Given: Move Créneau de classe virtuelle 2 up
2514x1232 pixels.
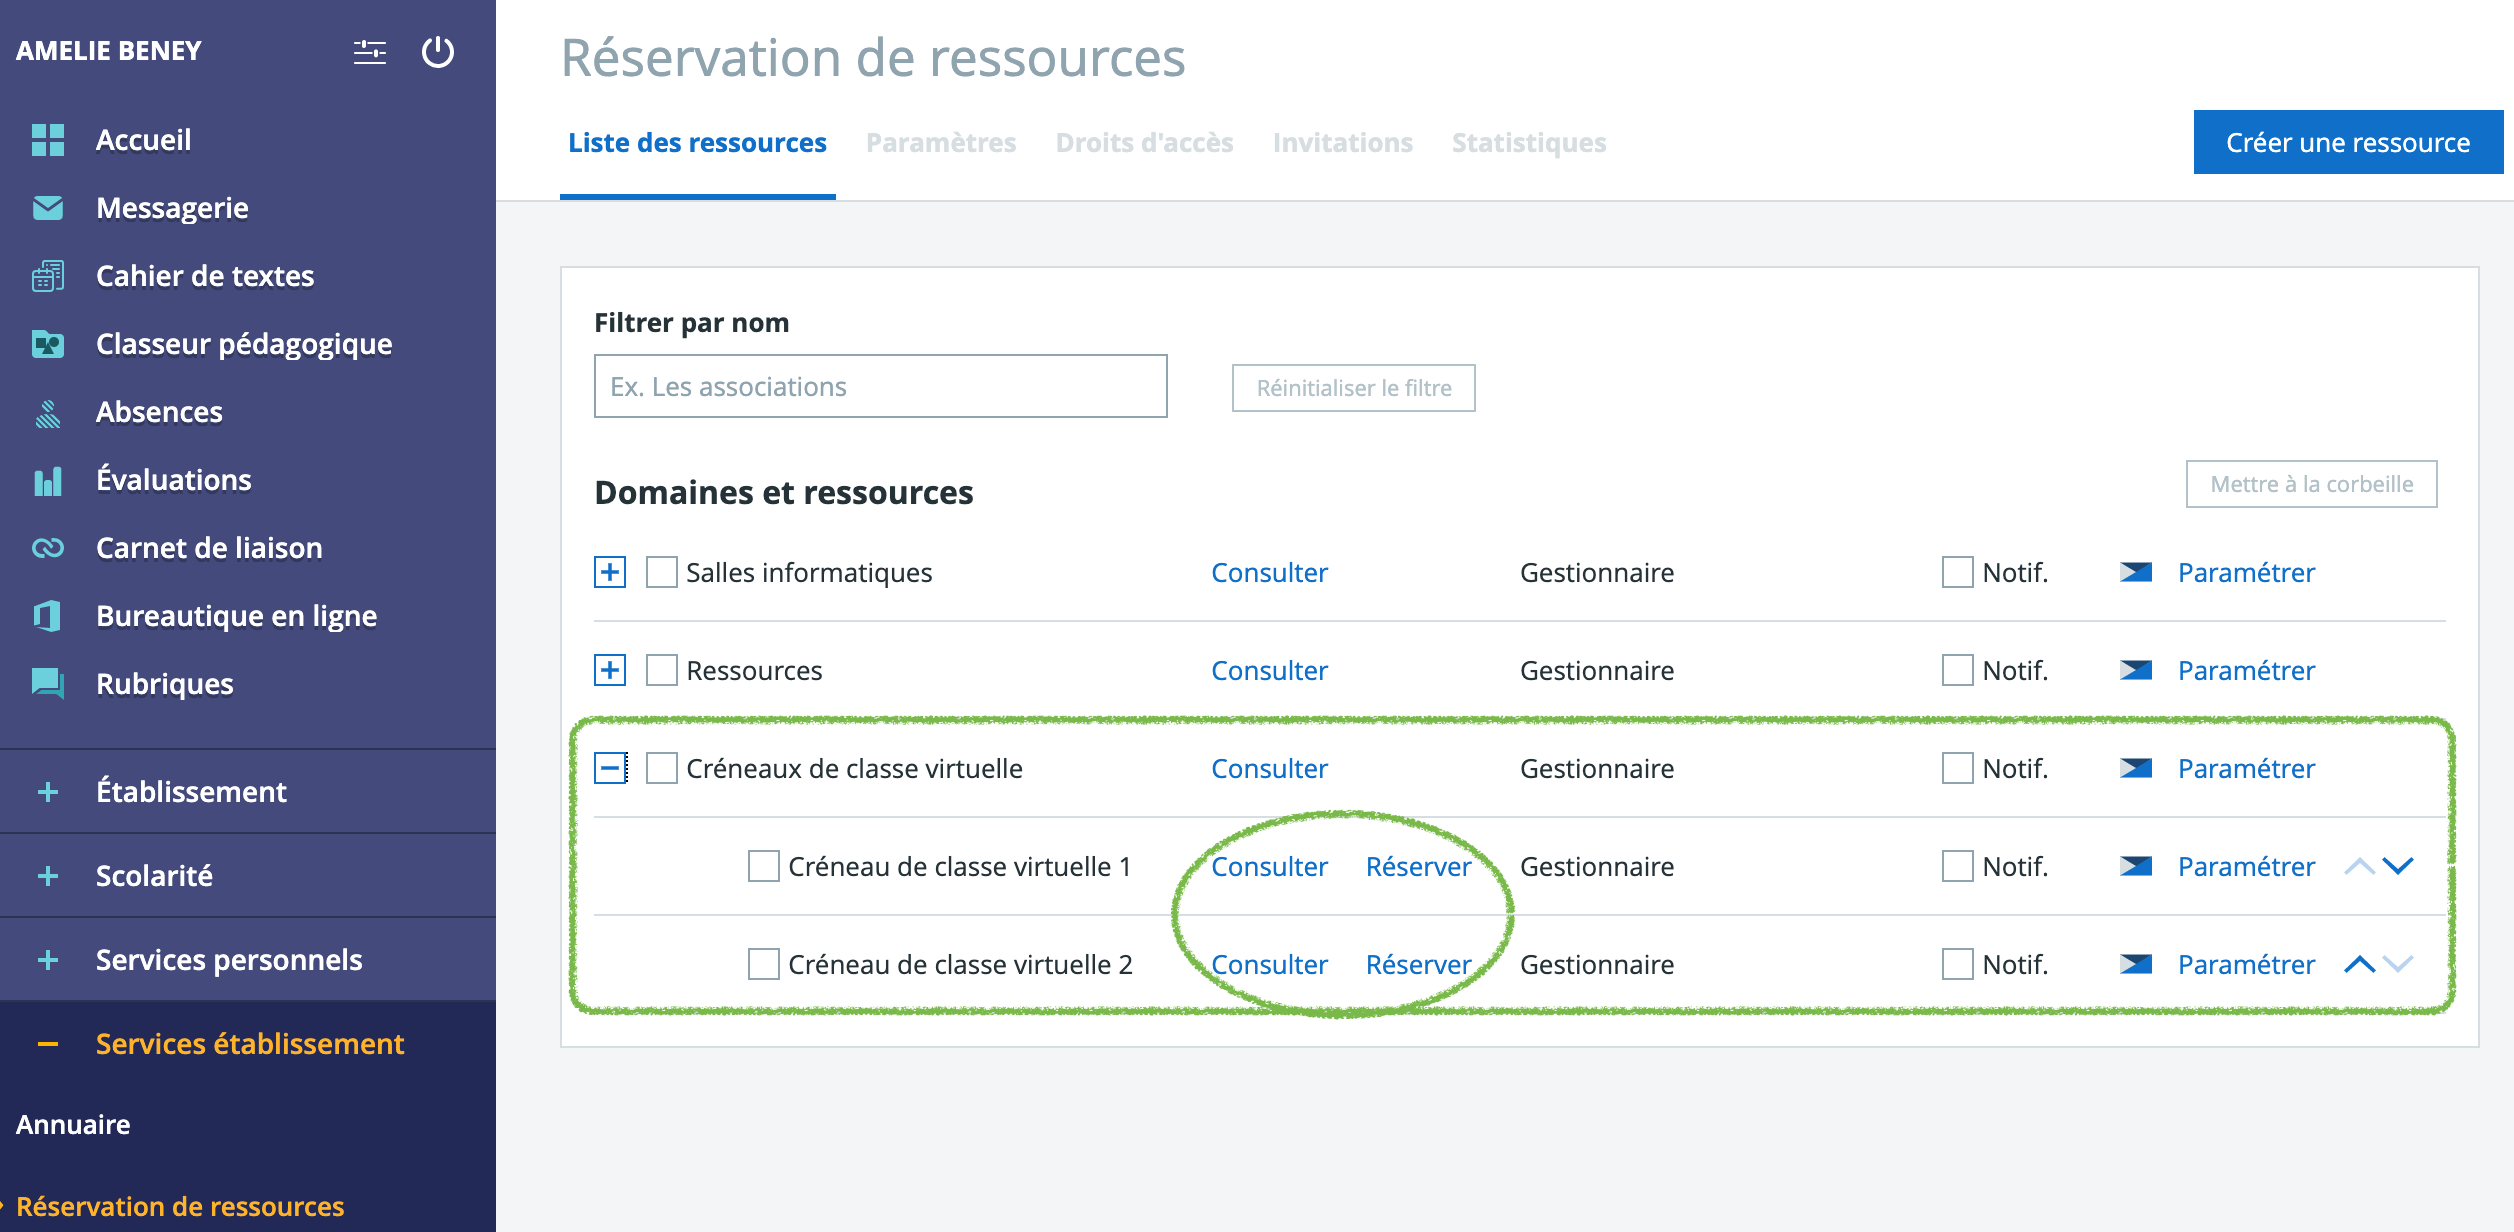Looking at the screenshot, I should (2359, 964).
